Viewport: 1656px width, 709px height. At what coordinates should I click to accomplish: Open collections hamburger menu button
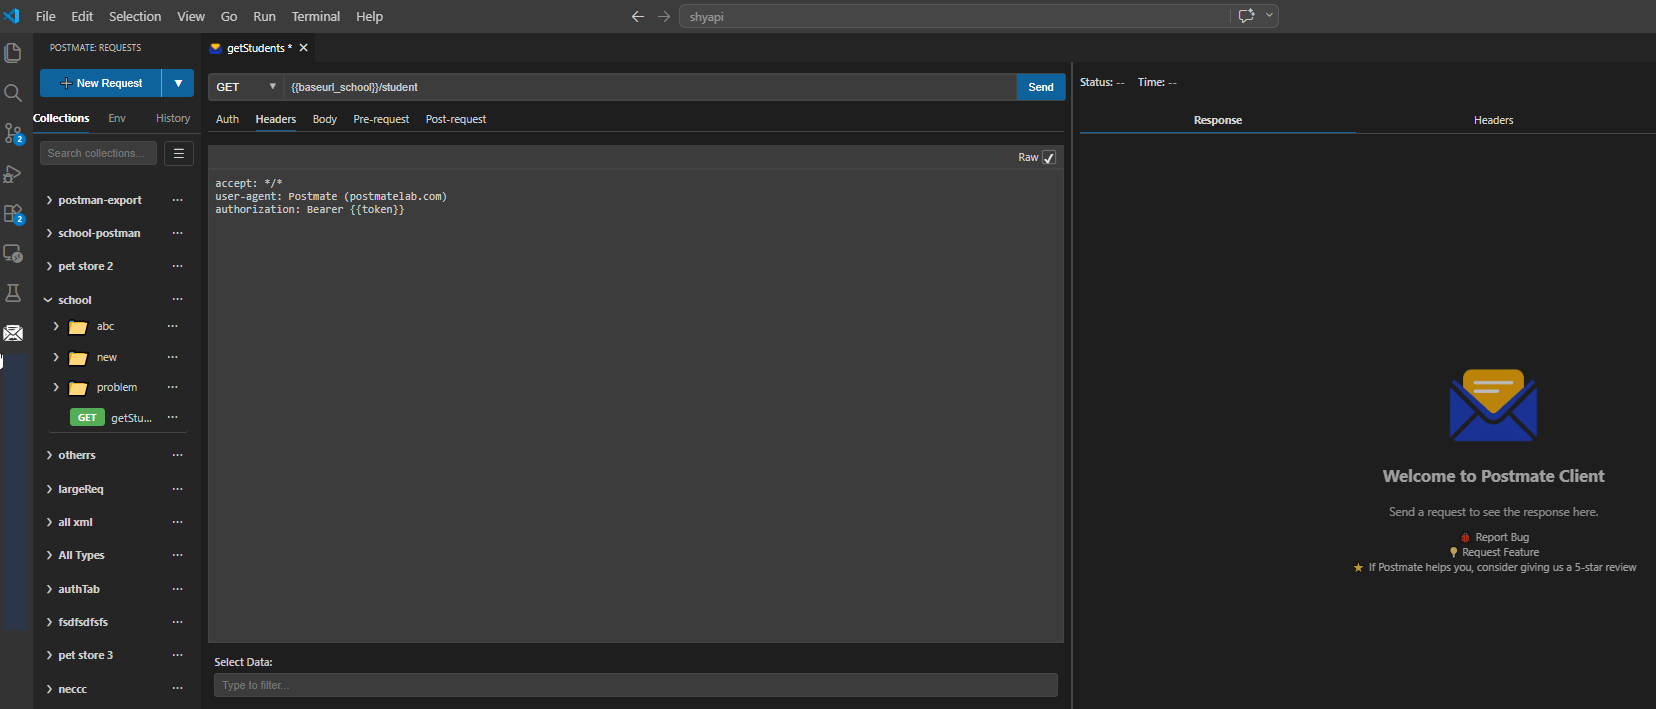coord(178,153)
